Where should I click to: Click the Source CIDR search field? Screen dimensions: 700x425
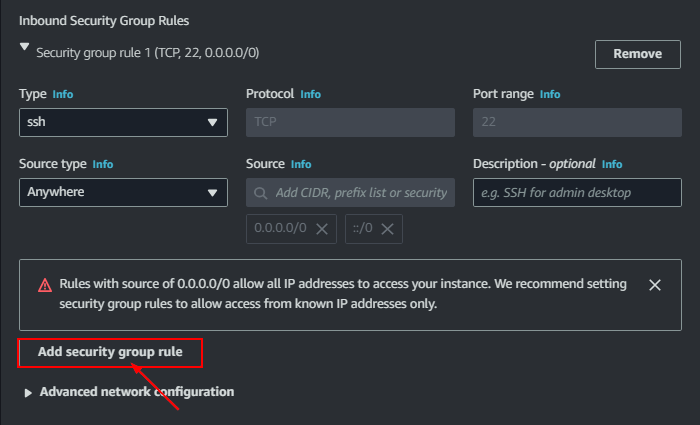[x=360, y=192]
